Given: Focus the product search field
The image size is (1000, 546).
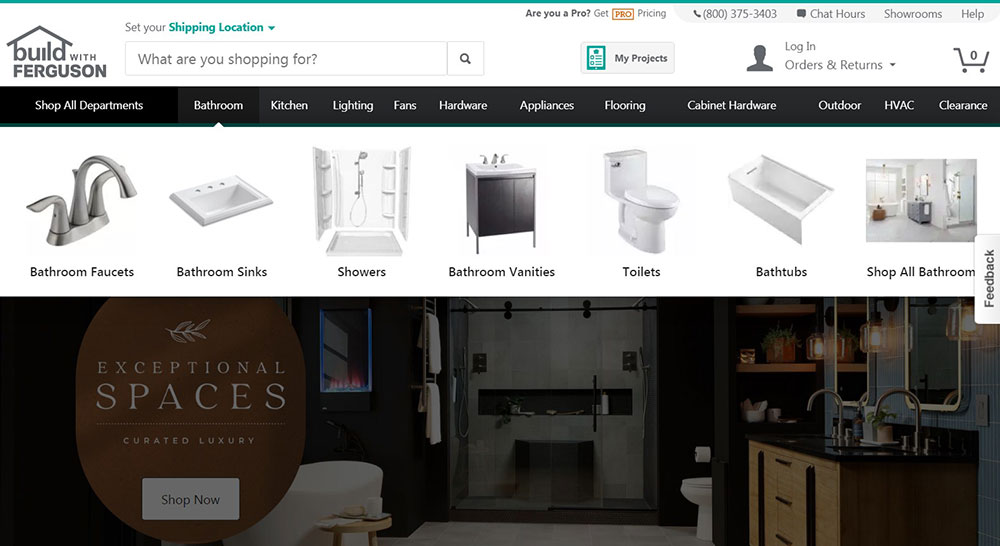Looking at the screenshot, I should [x=286, y=59].
